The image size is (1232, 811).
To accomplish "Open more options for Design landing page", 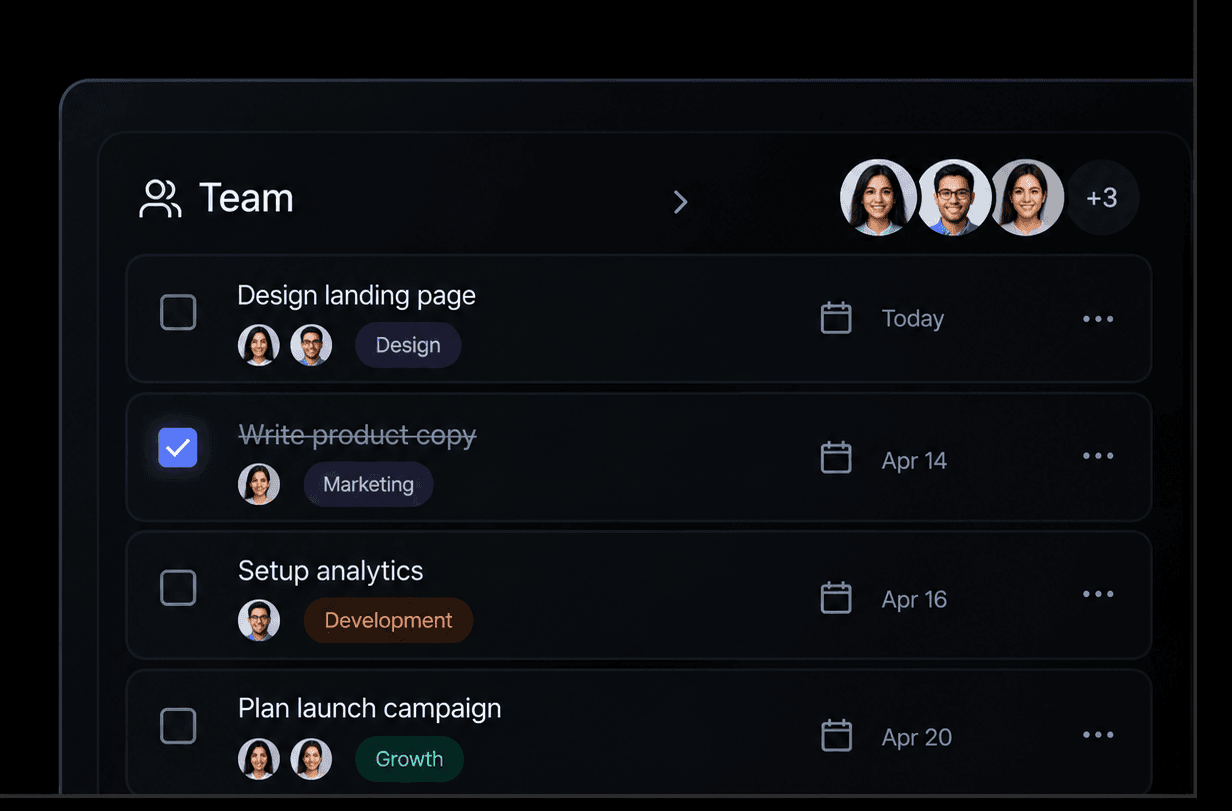I will tap(1098, 319).
